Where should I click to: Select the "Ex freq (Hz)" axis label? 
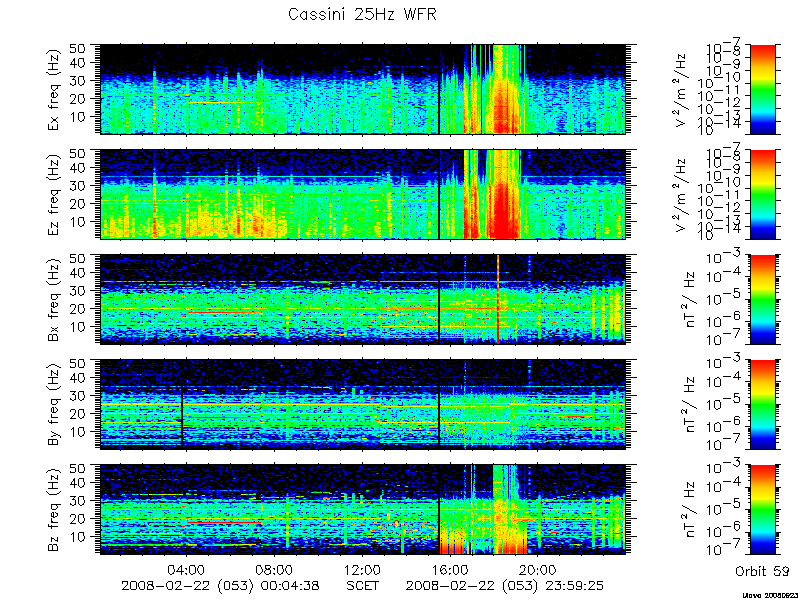[x=54, y=89]
